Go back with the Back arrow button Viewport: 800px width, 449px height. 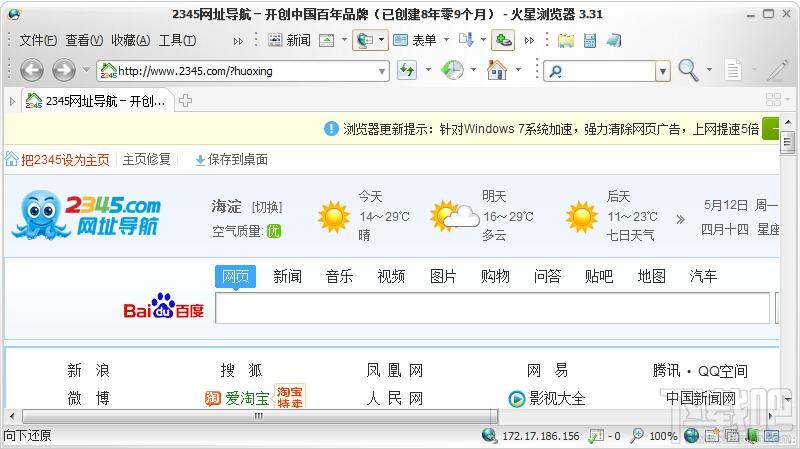pyautogui.click(x=32, y=70)
